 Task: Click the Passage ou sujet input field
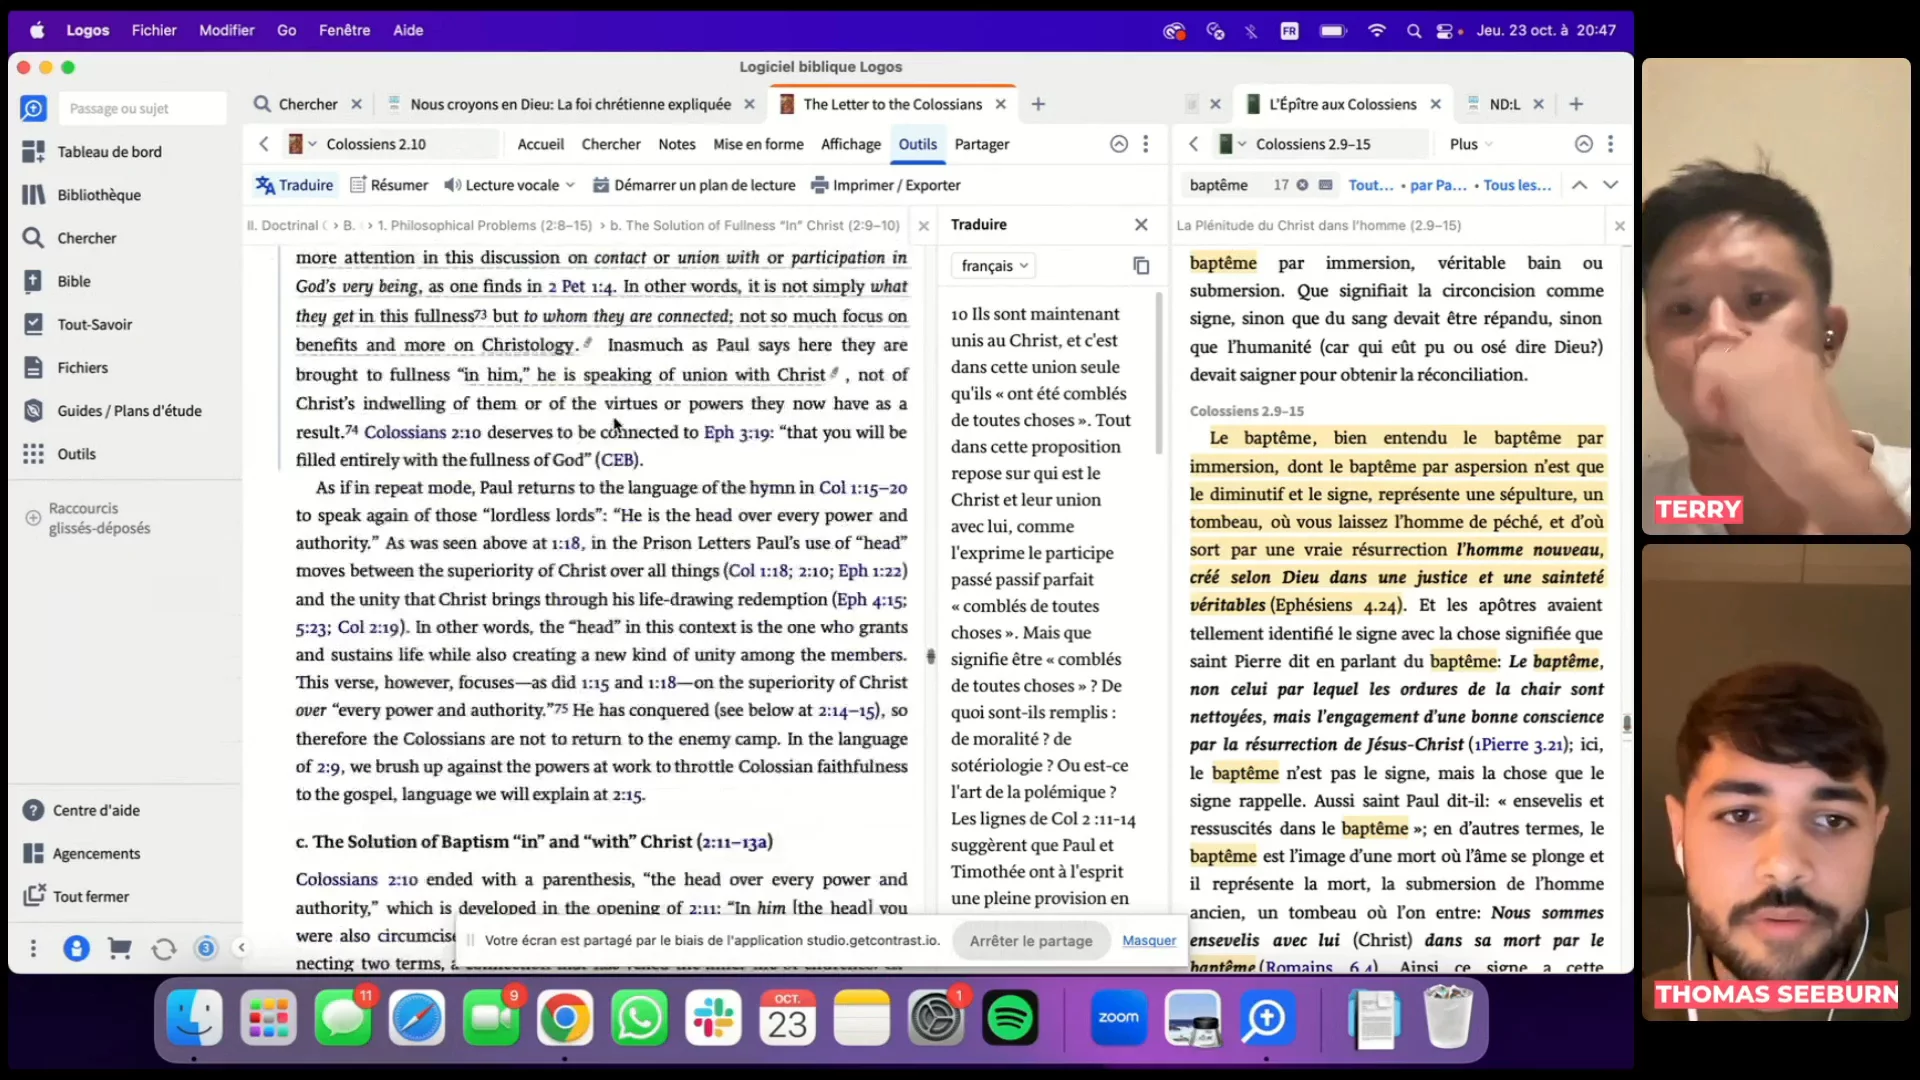point(140,108)
